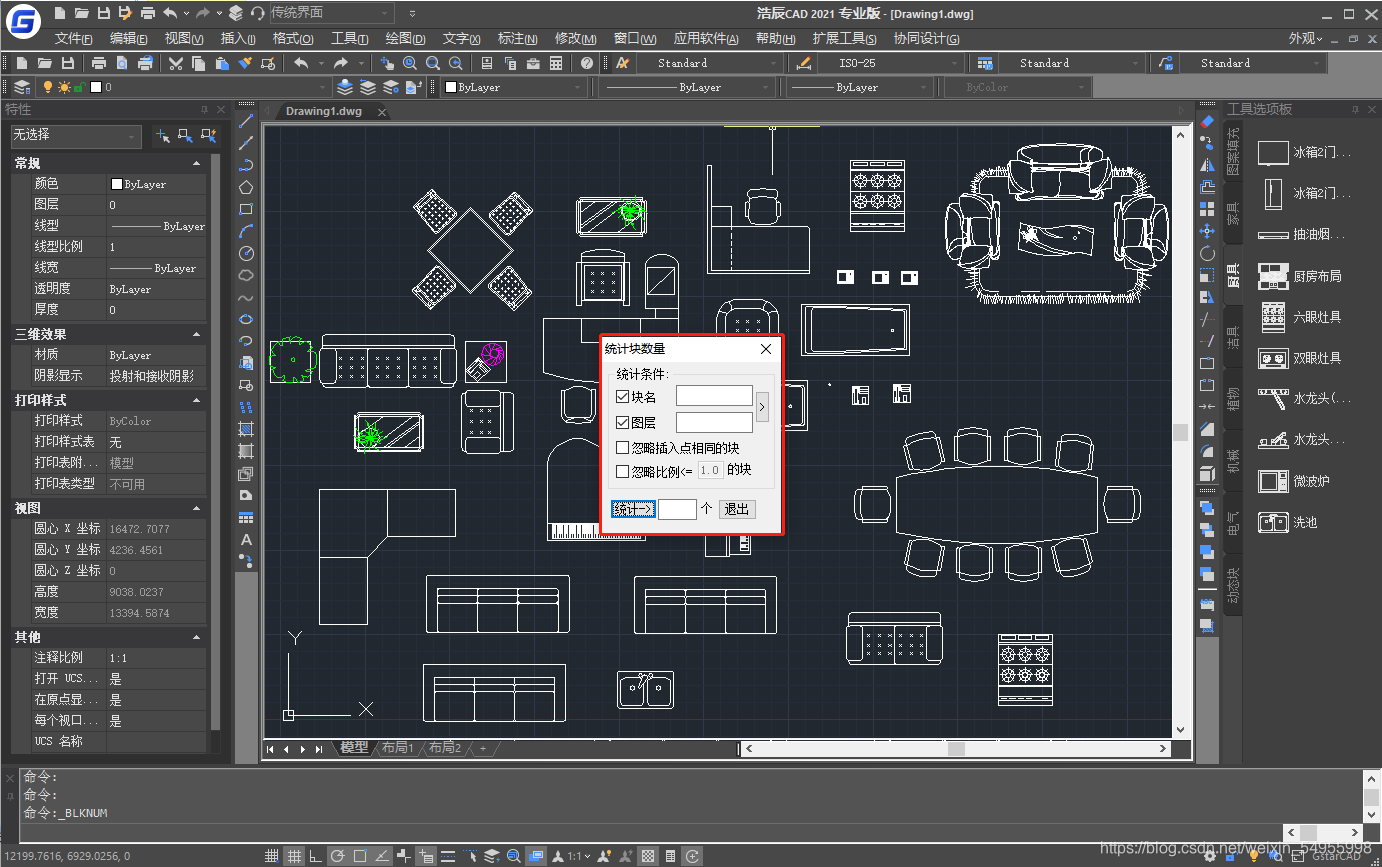The height and width of the screenshot is (867, 1382).
Task: Select the Hatch fill tool
Action: [x=246, y=429]
